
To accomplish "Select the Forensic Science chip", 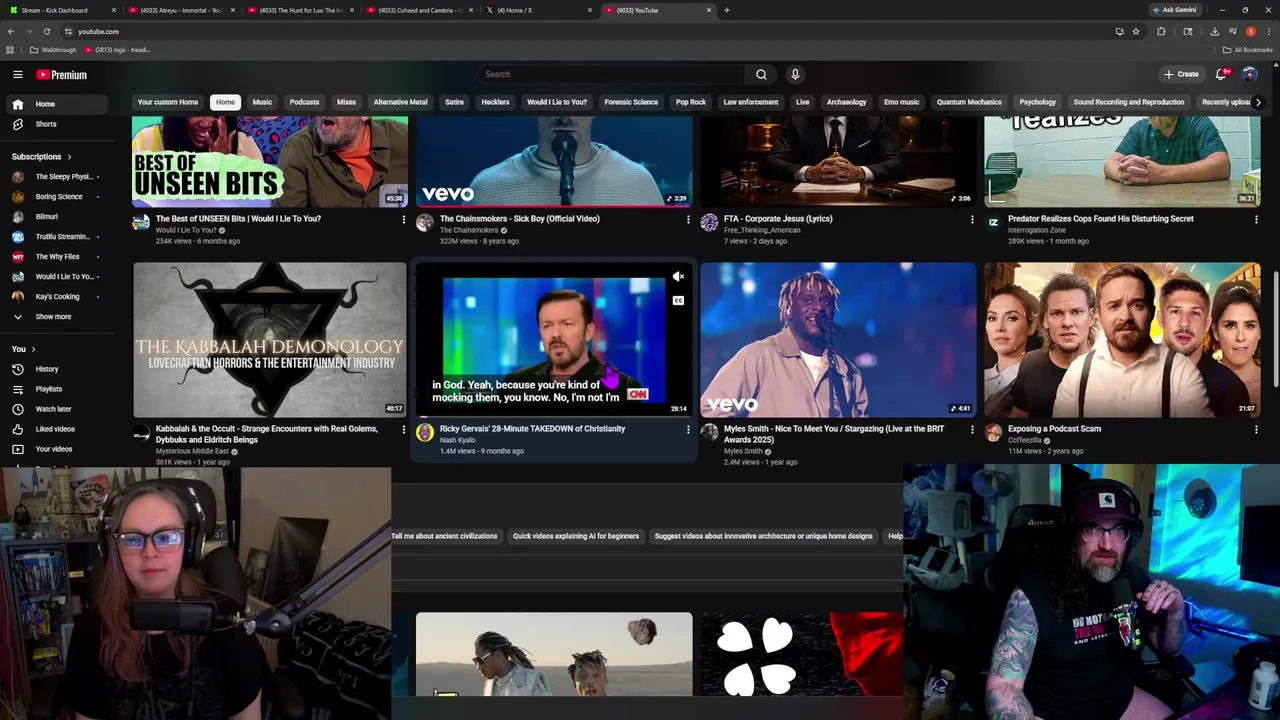I will [631, 102].
